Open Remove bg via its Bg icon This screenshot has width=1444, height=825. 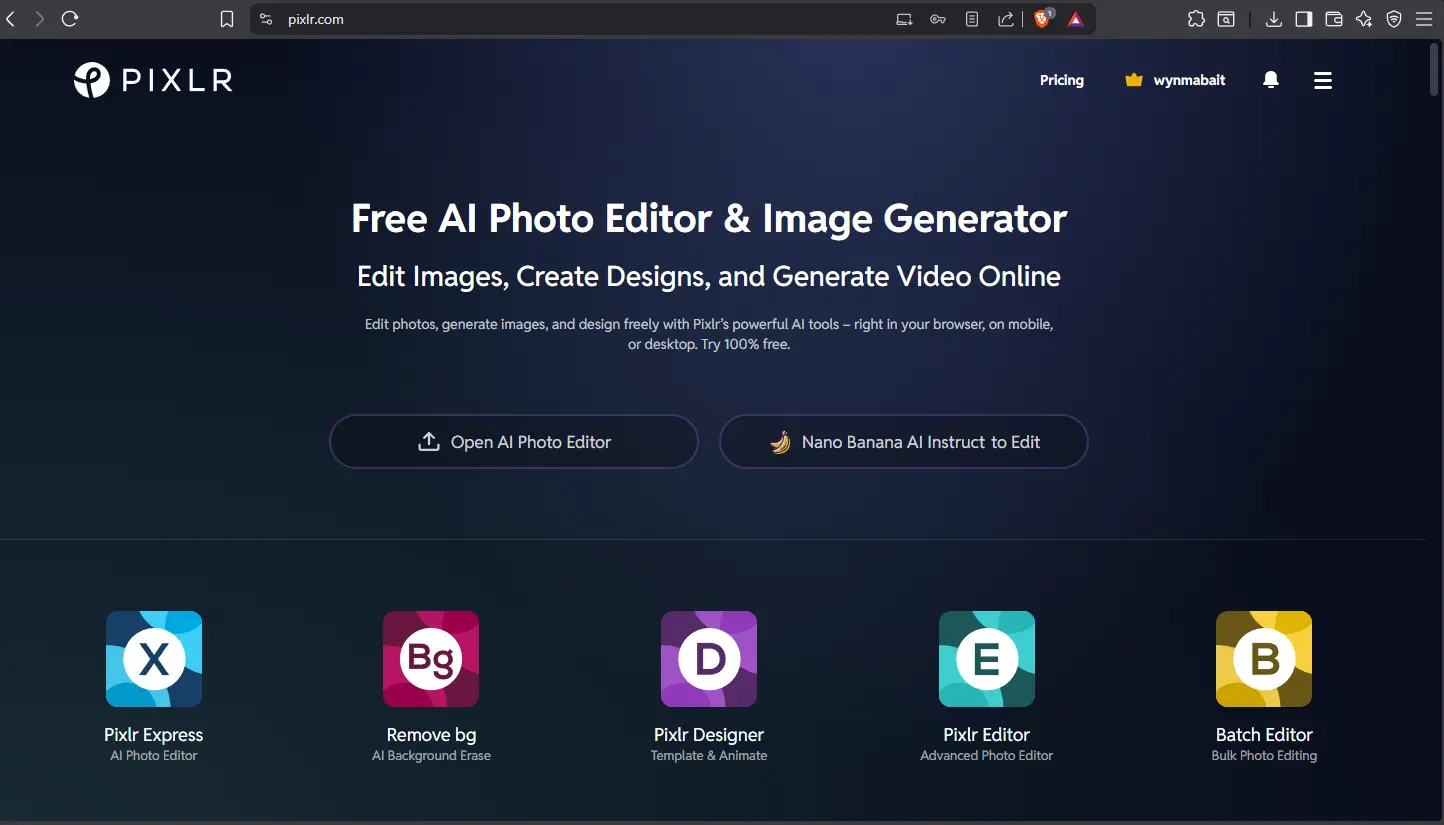click(x=431, y=659)
